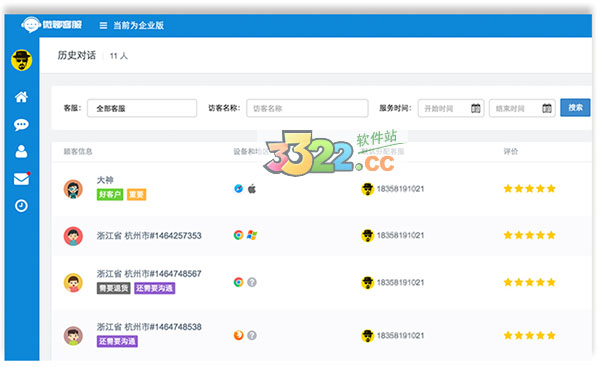The width and height of the screenshot is (600, 367).
Task: Click the star rating in 大神 row
Action: pos(530,189)
